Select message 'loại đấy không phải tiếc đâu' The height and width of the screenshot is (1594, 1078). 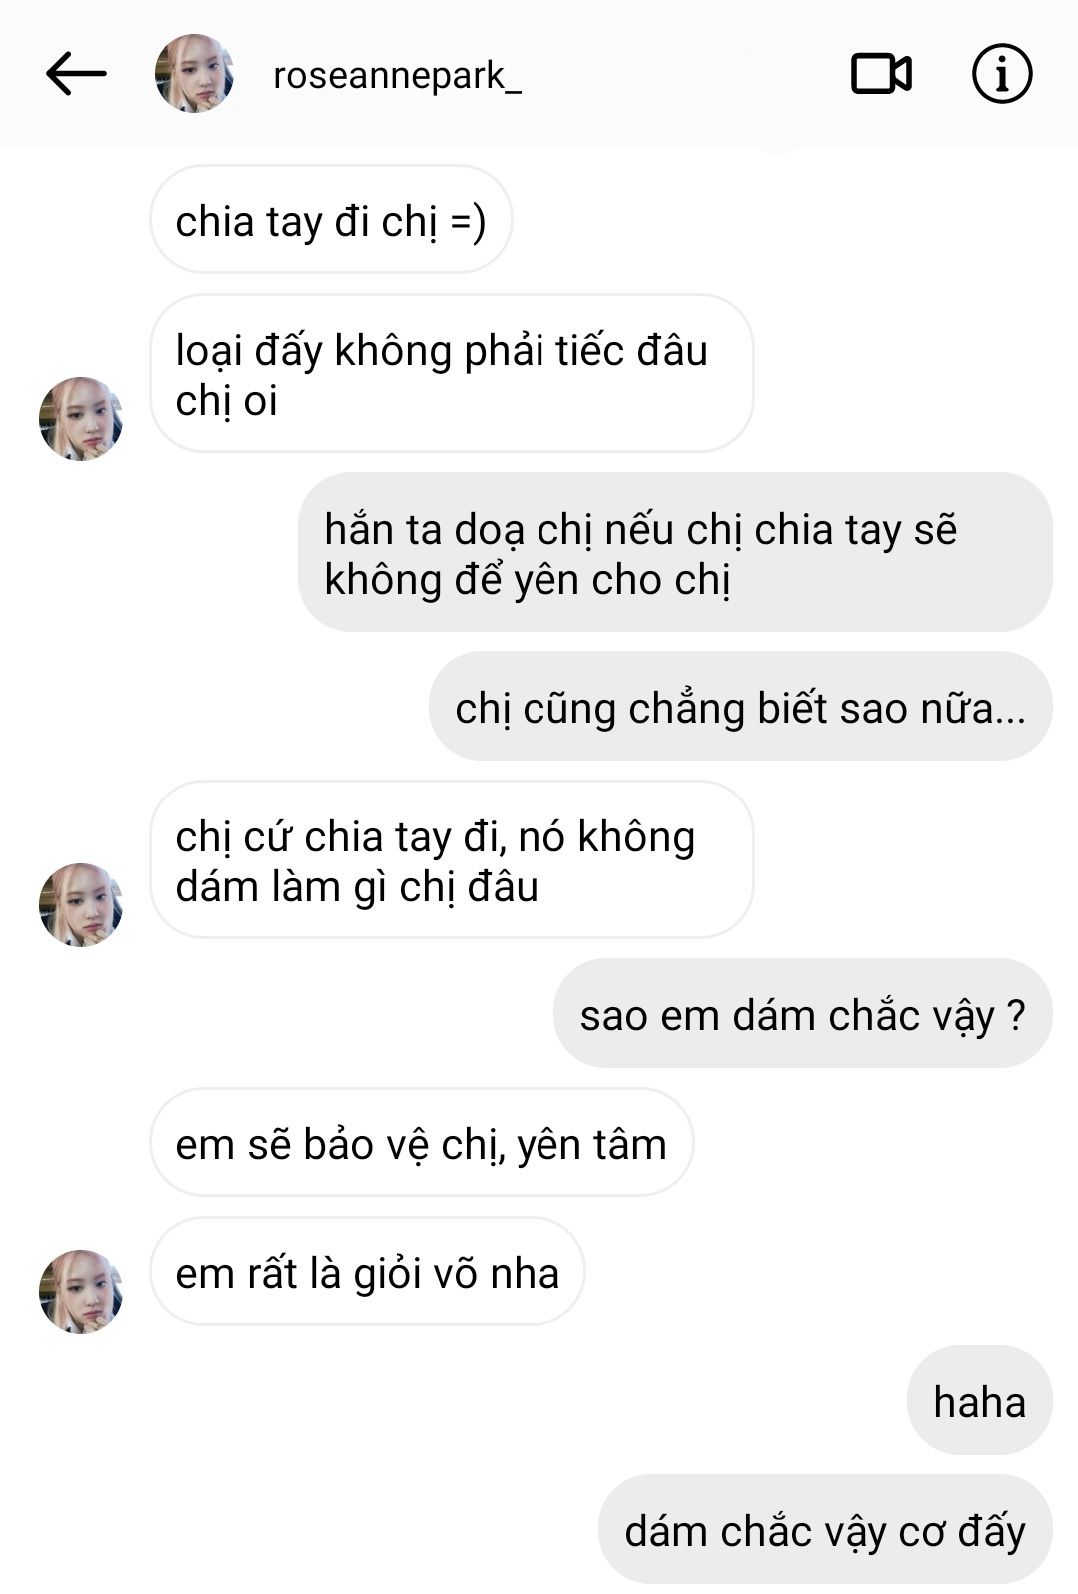[x=451, y=374]
